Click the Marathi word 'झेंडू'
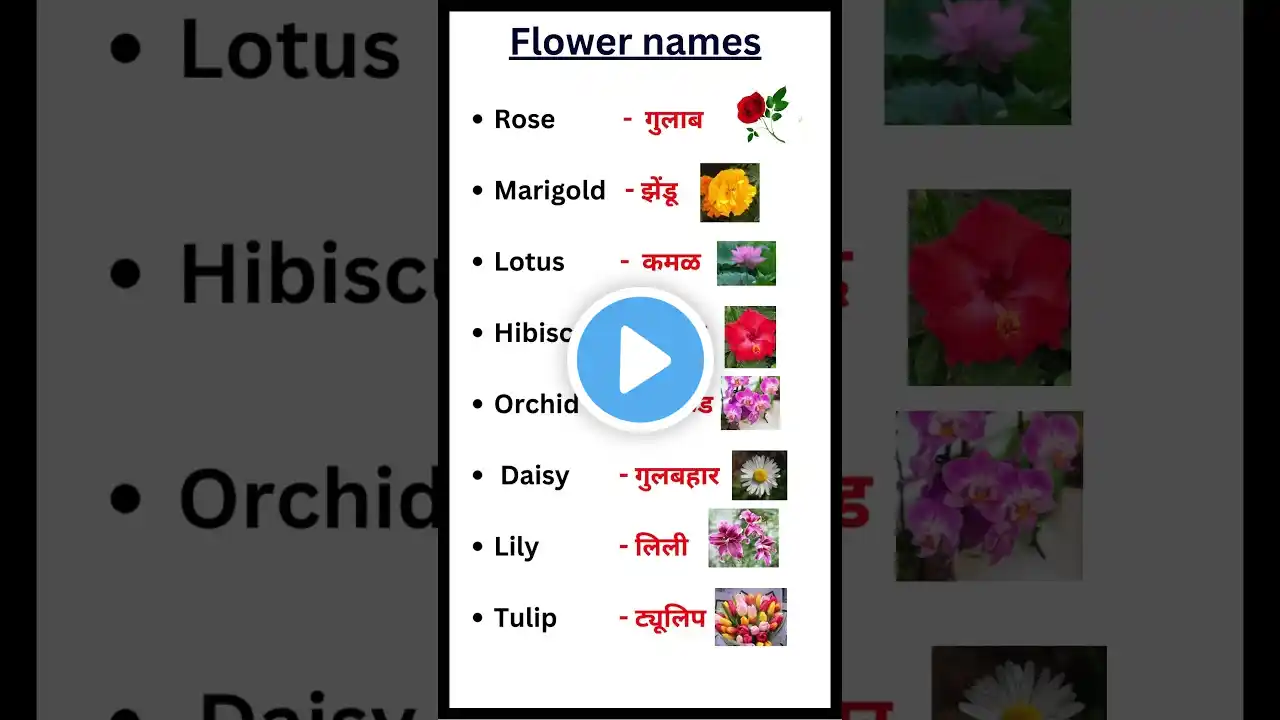1280x720 pixels. click(659, 190)
